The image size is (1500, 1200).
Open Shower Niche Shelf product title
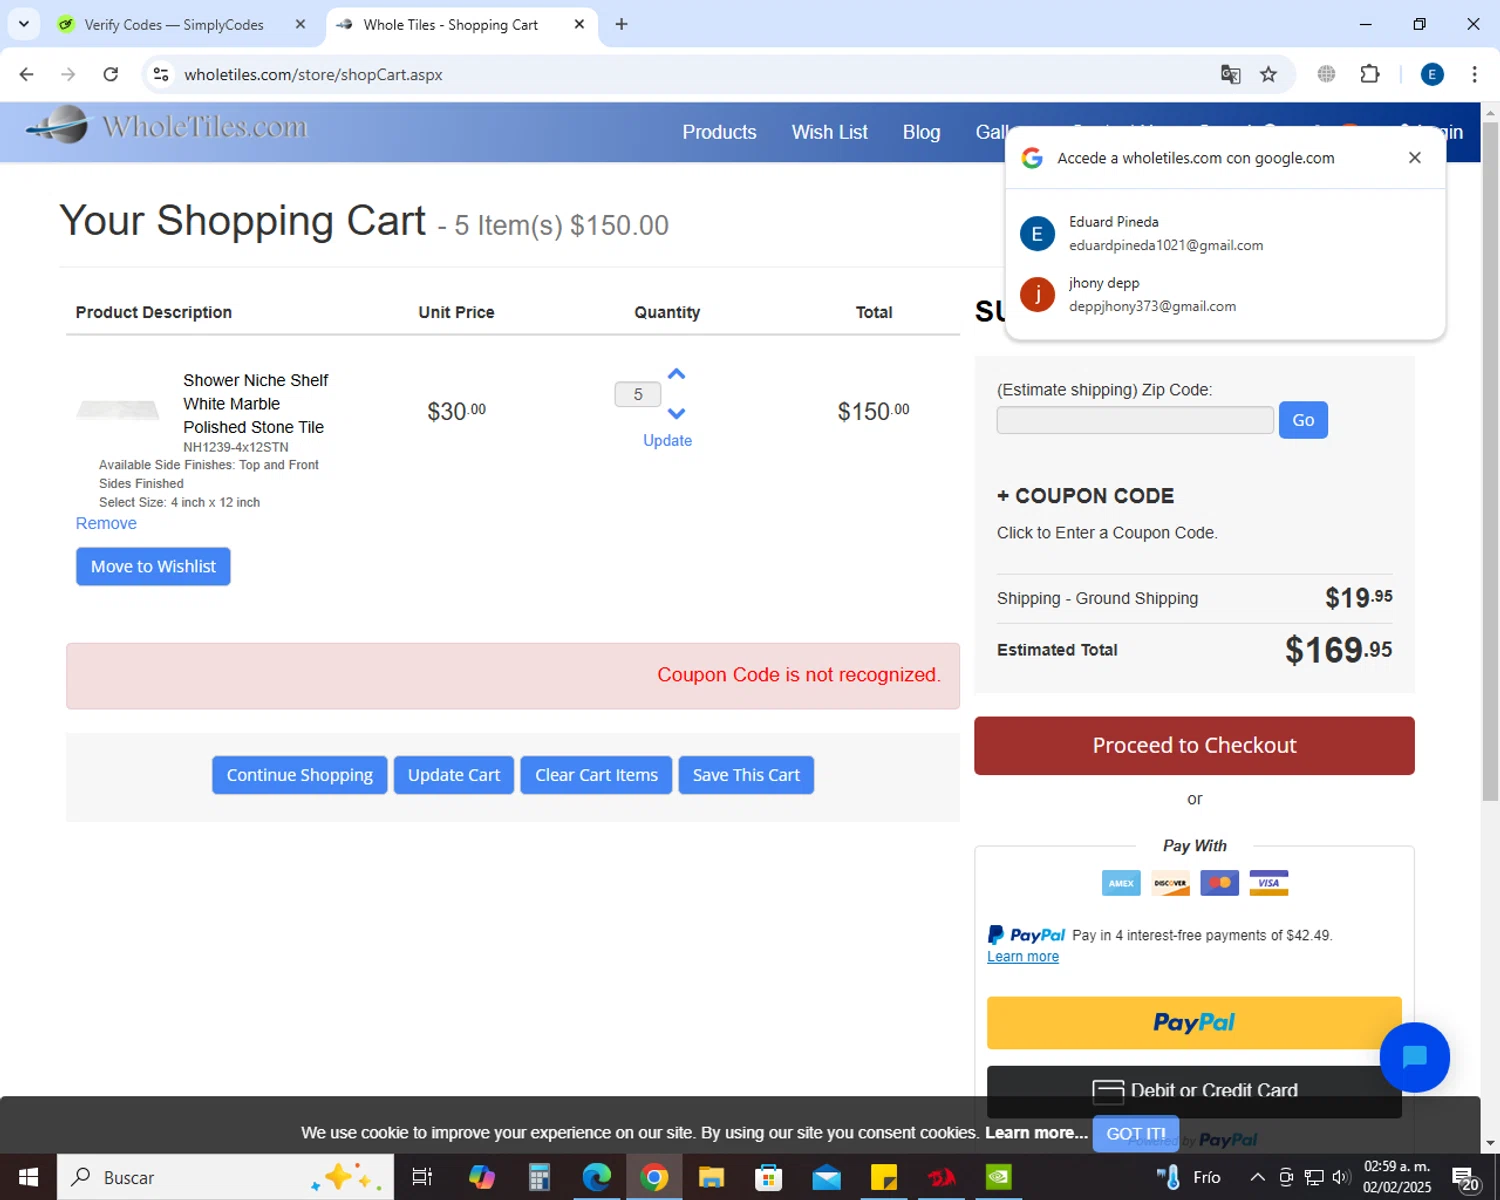[x=255, y=404]
